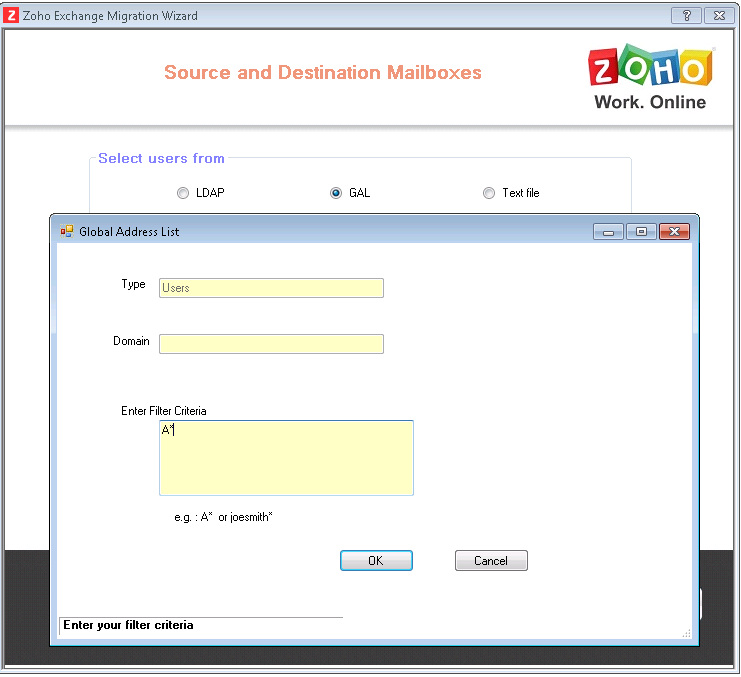741x677 pixels.
Task: Click the 'Enter your filter criteria' status text
Action: tap(128, 625)
